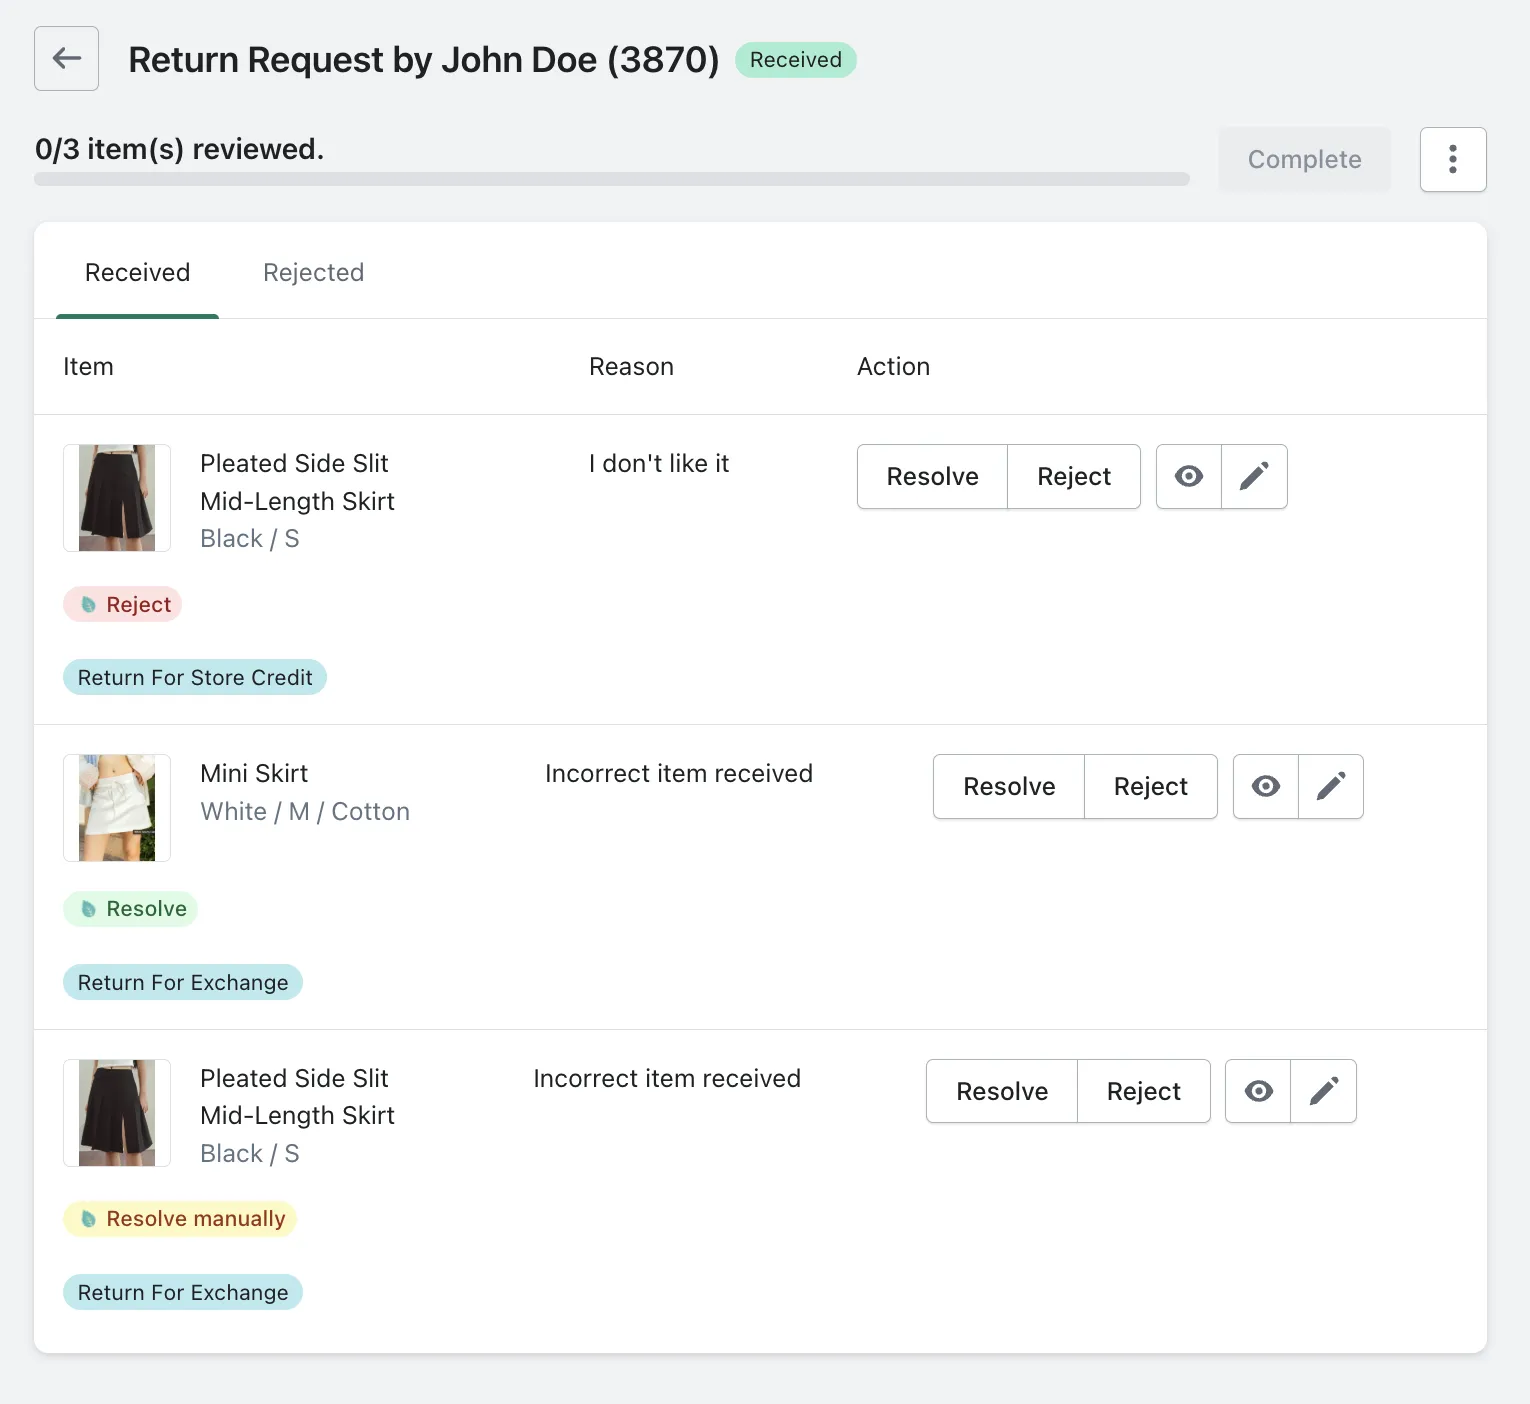The width and height of the screenshot is (1530, 1404).
Task: Click the Resolve manually suggestion tag
Action: 180,1219
